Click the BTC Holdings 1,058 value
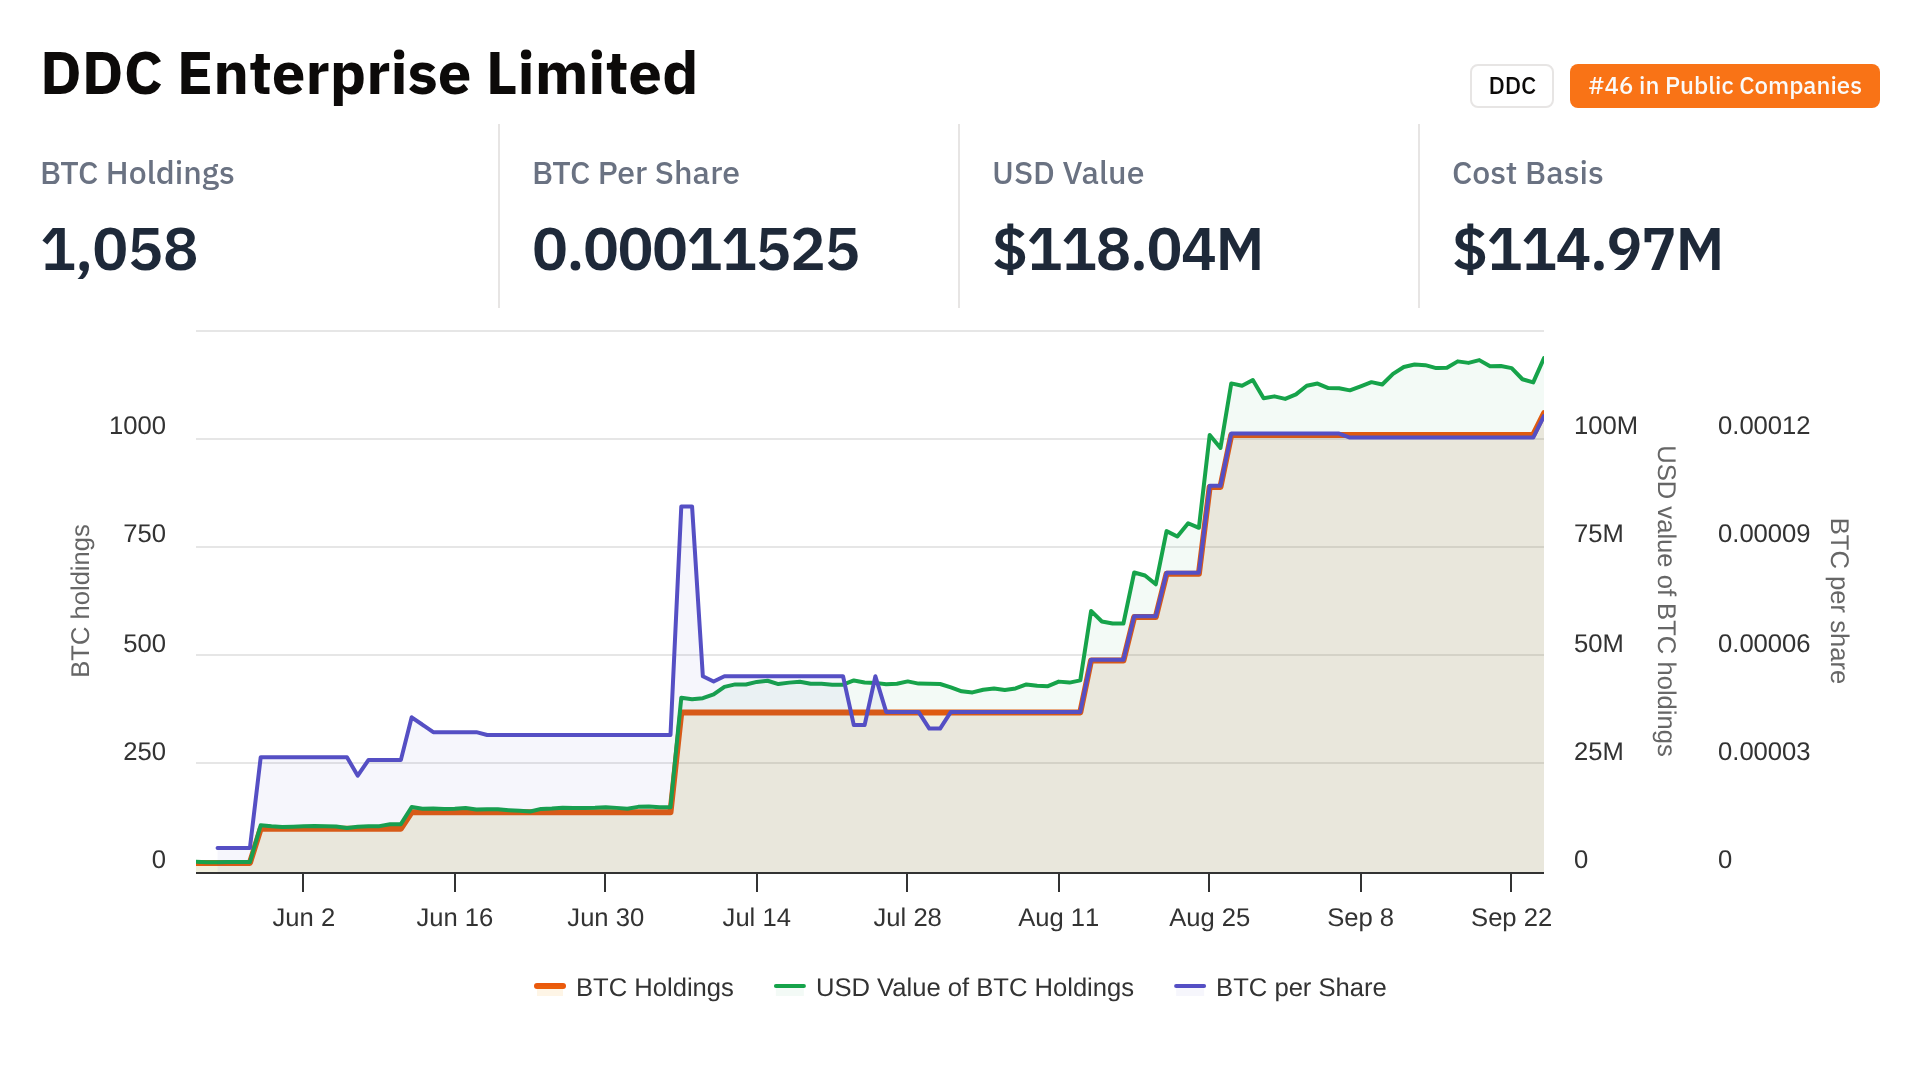Screen dimensions: 1920x1080 point(119,250)
